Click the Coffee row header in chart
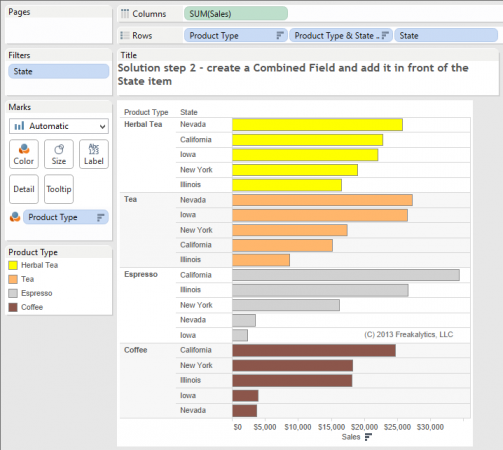The width and height of the screenshot is (503, 450). point(135,350)
